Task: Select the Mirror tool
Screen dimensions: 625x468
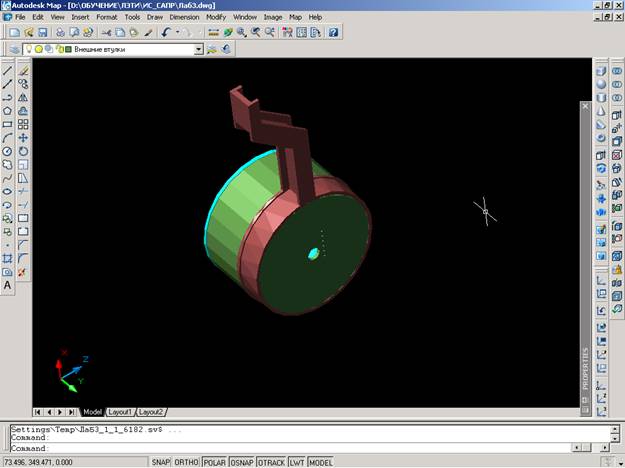Action: pyautogui.click(x=23, y=98)
